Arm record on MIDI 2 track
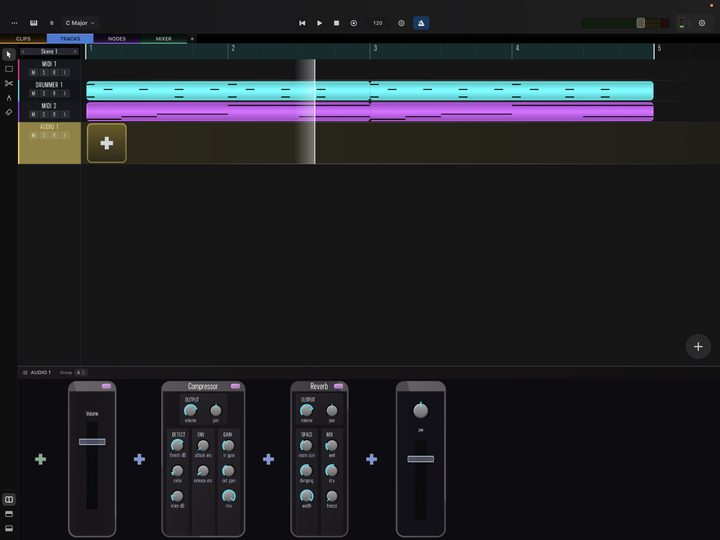The width and height of the screenshot is (720, 540). [54, 114]
